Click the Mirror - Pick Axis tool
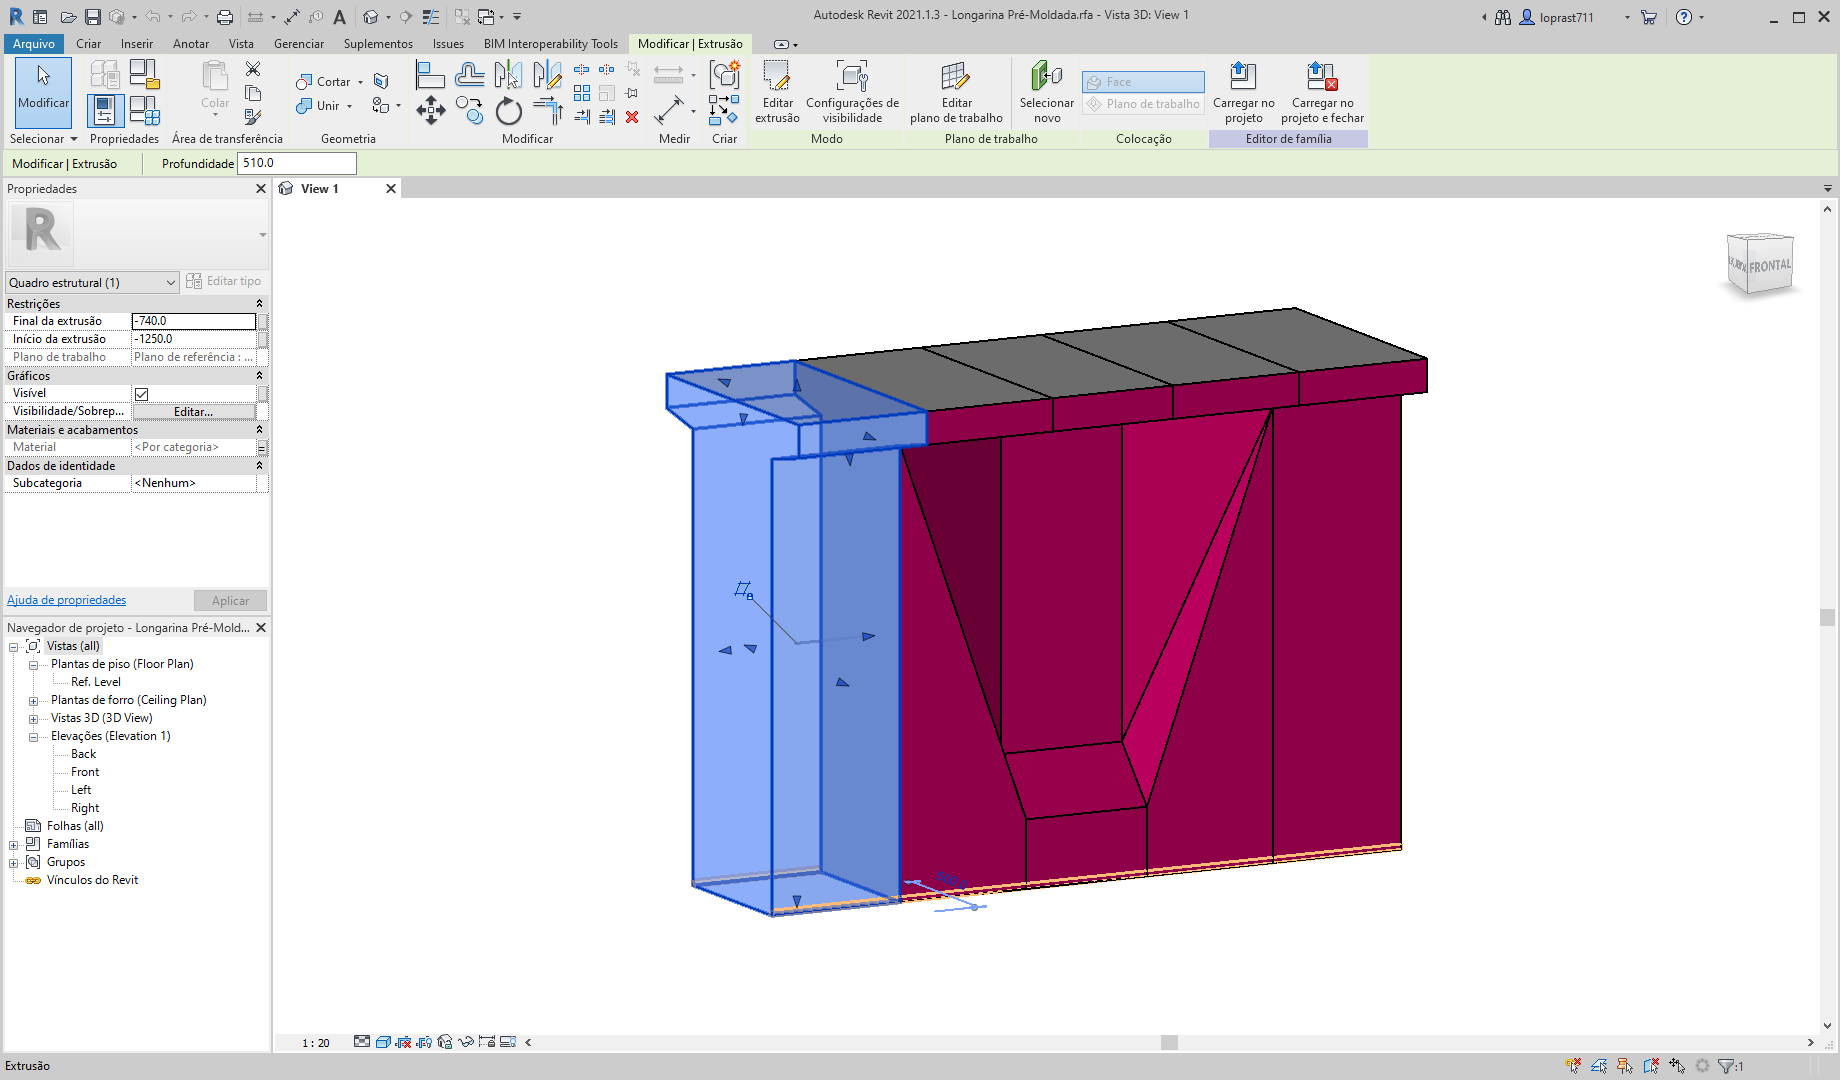This screenshot has height=1080, width=1840. (x=510, y=76)
